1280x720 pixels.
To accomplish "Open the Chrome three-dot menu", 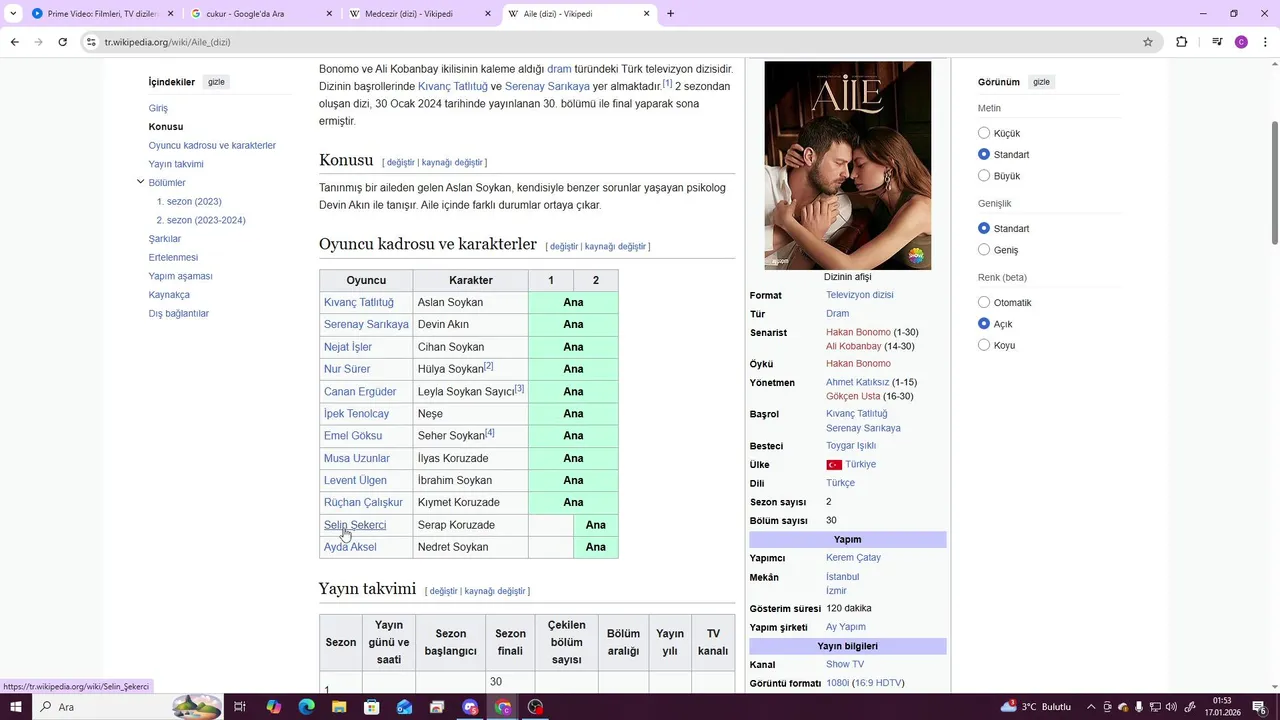I will tap(1266, 42).
